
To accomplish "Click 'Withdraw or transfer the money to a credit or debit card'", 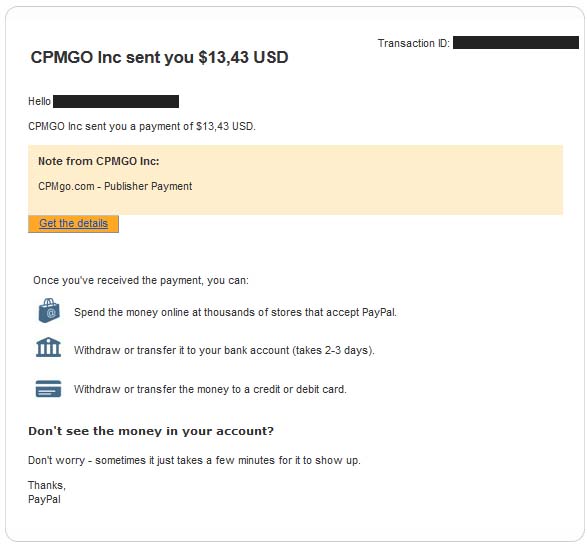I will click(210, 389).
